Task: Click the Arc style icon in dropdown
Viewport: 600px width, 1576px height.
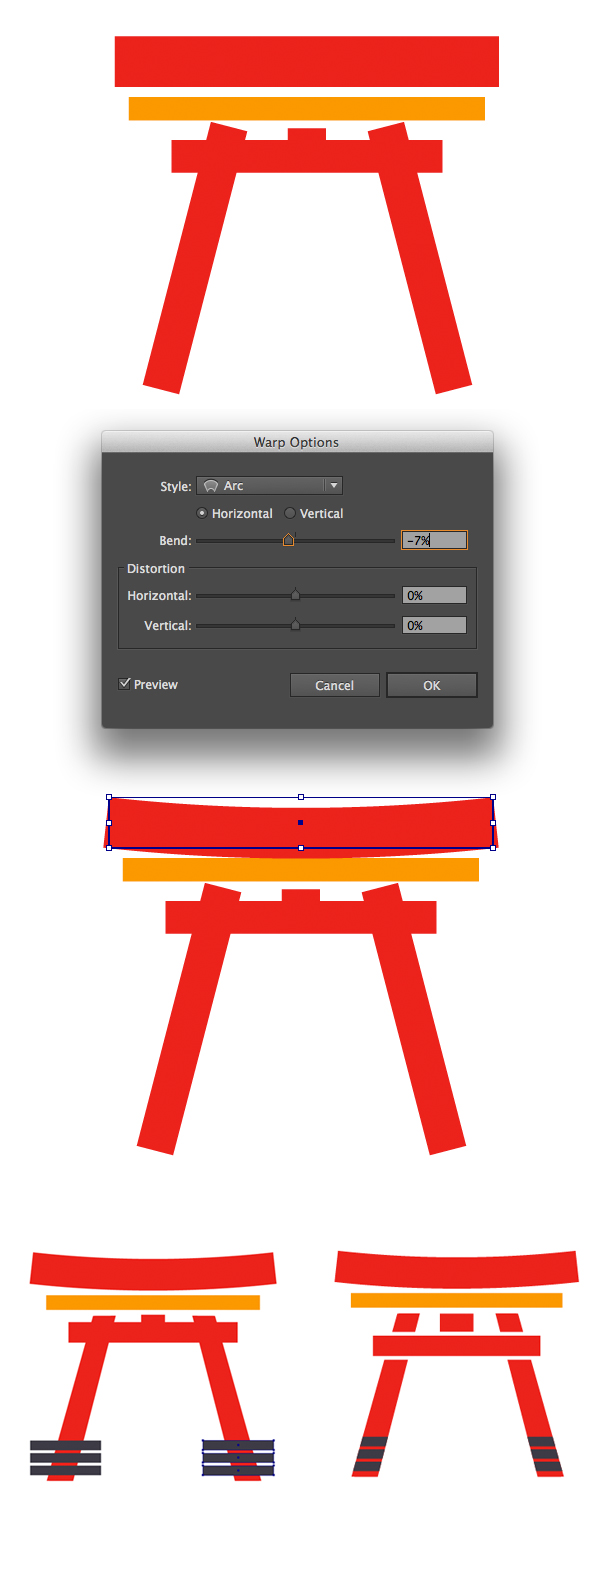Action: [x=211, y=486]
